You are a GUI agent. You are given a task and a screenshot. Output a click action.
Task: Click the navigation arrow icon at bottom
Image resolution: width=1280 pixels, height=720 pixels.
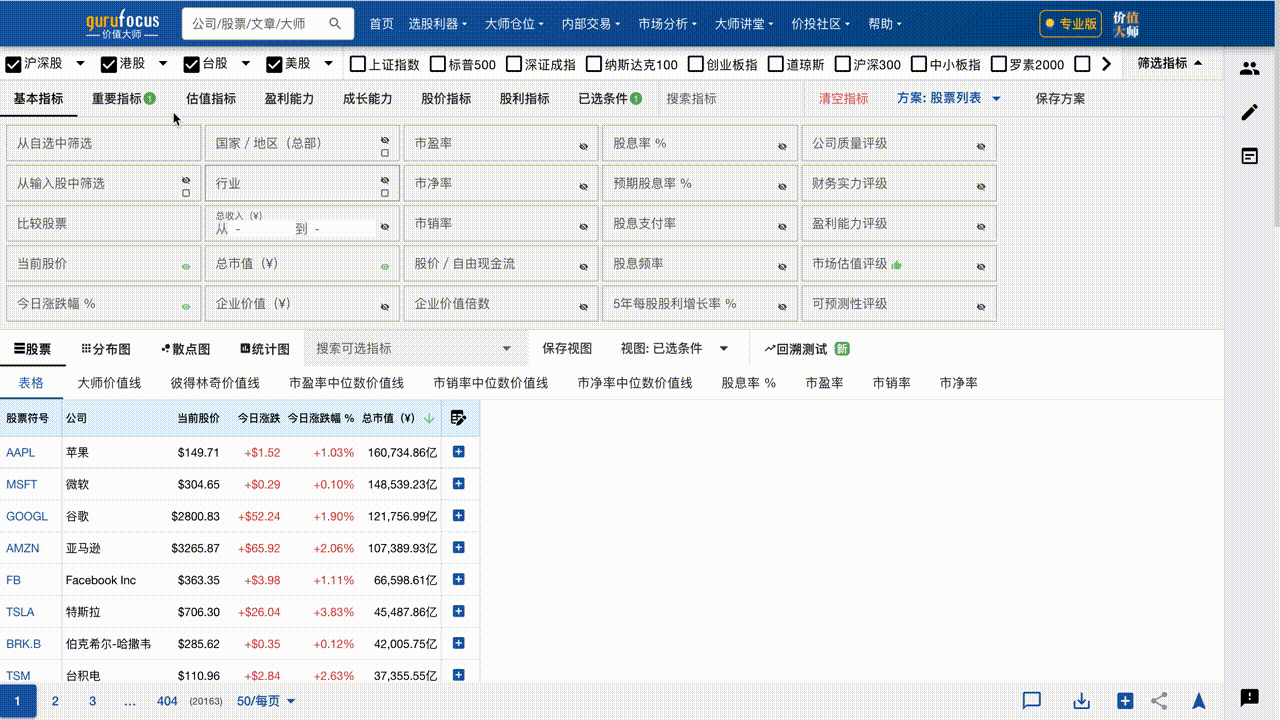point(1199,701)
